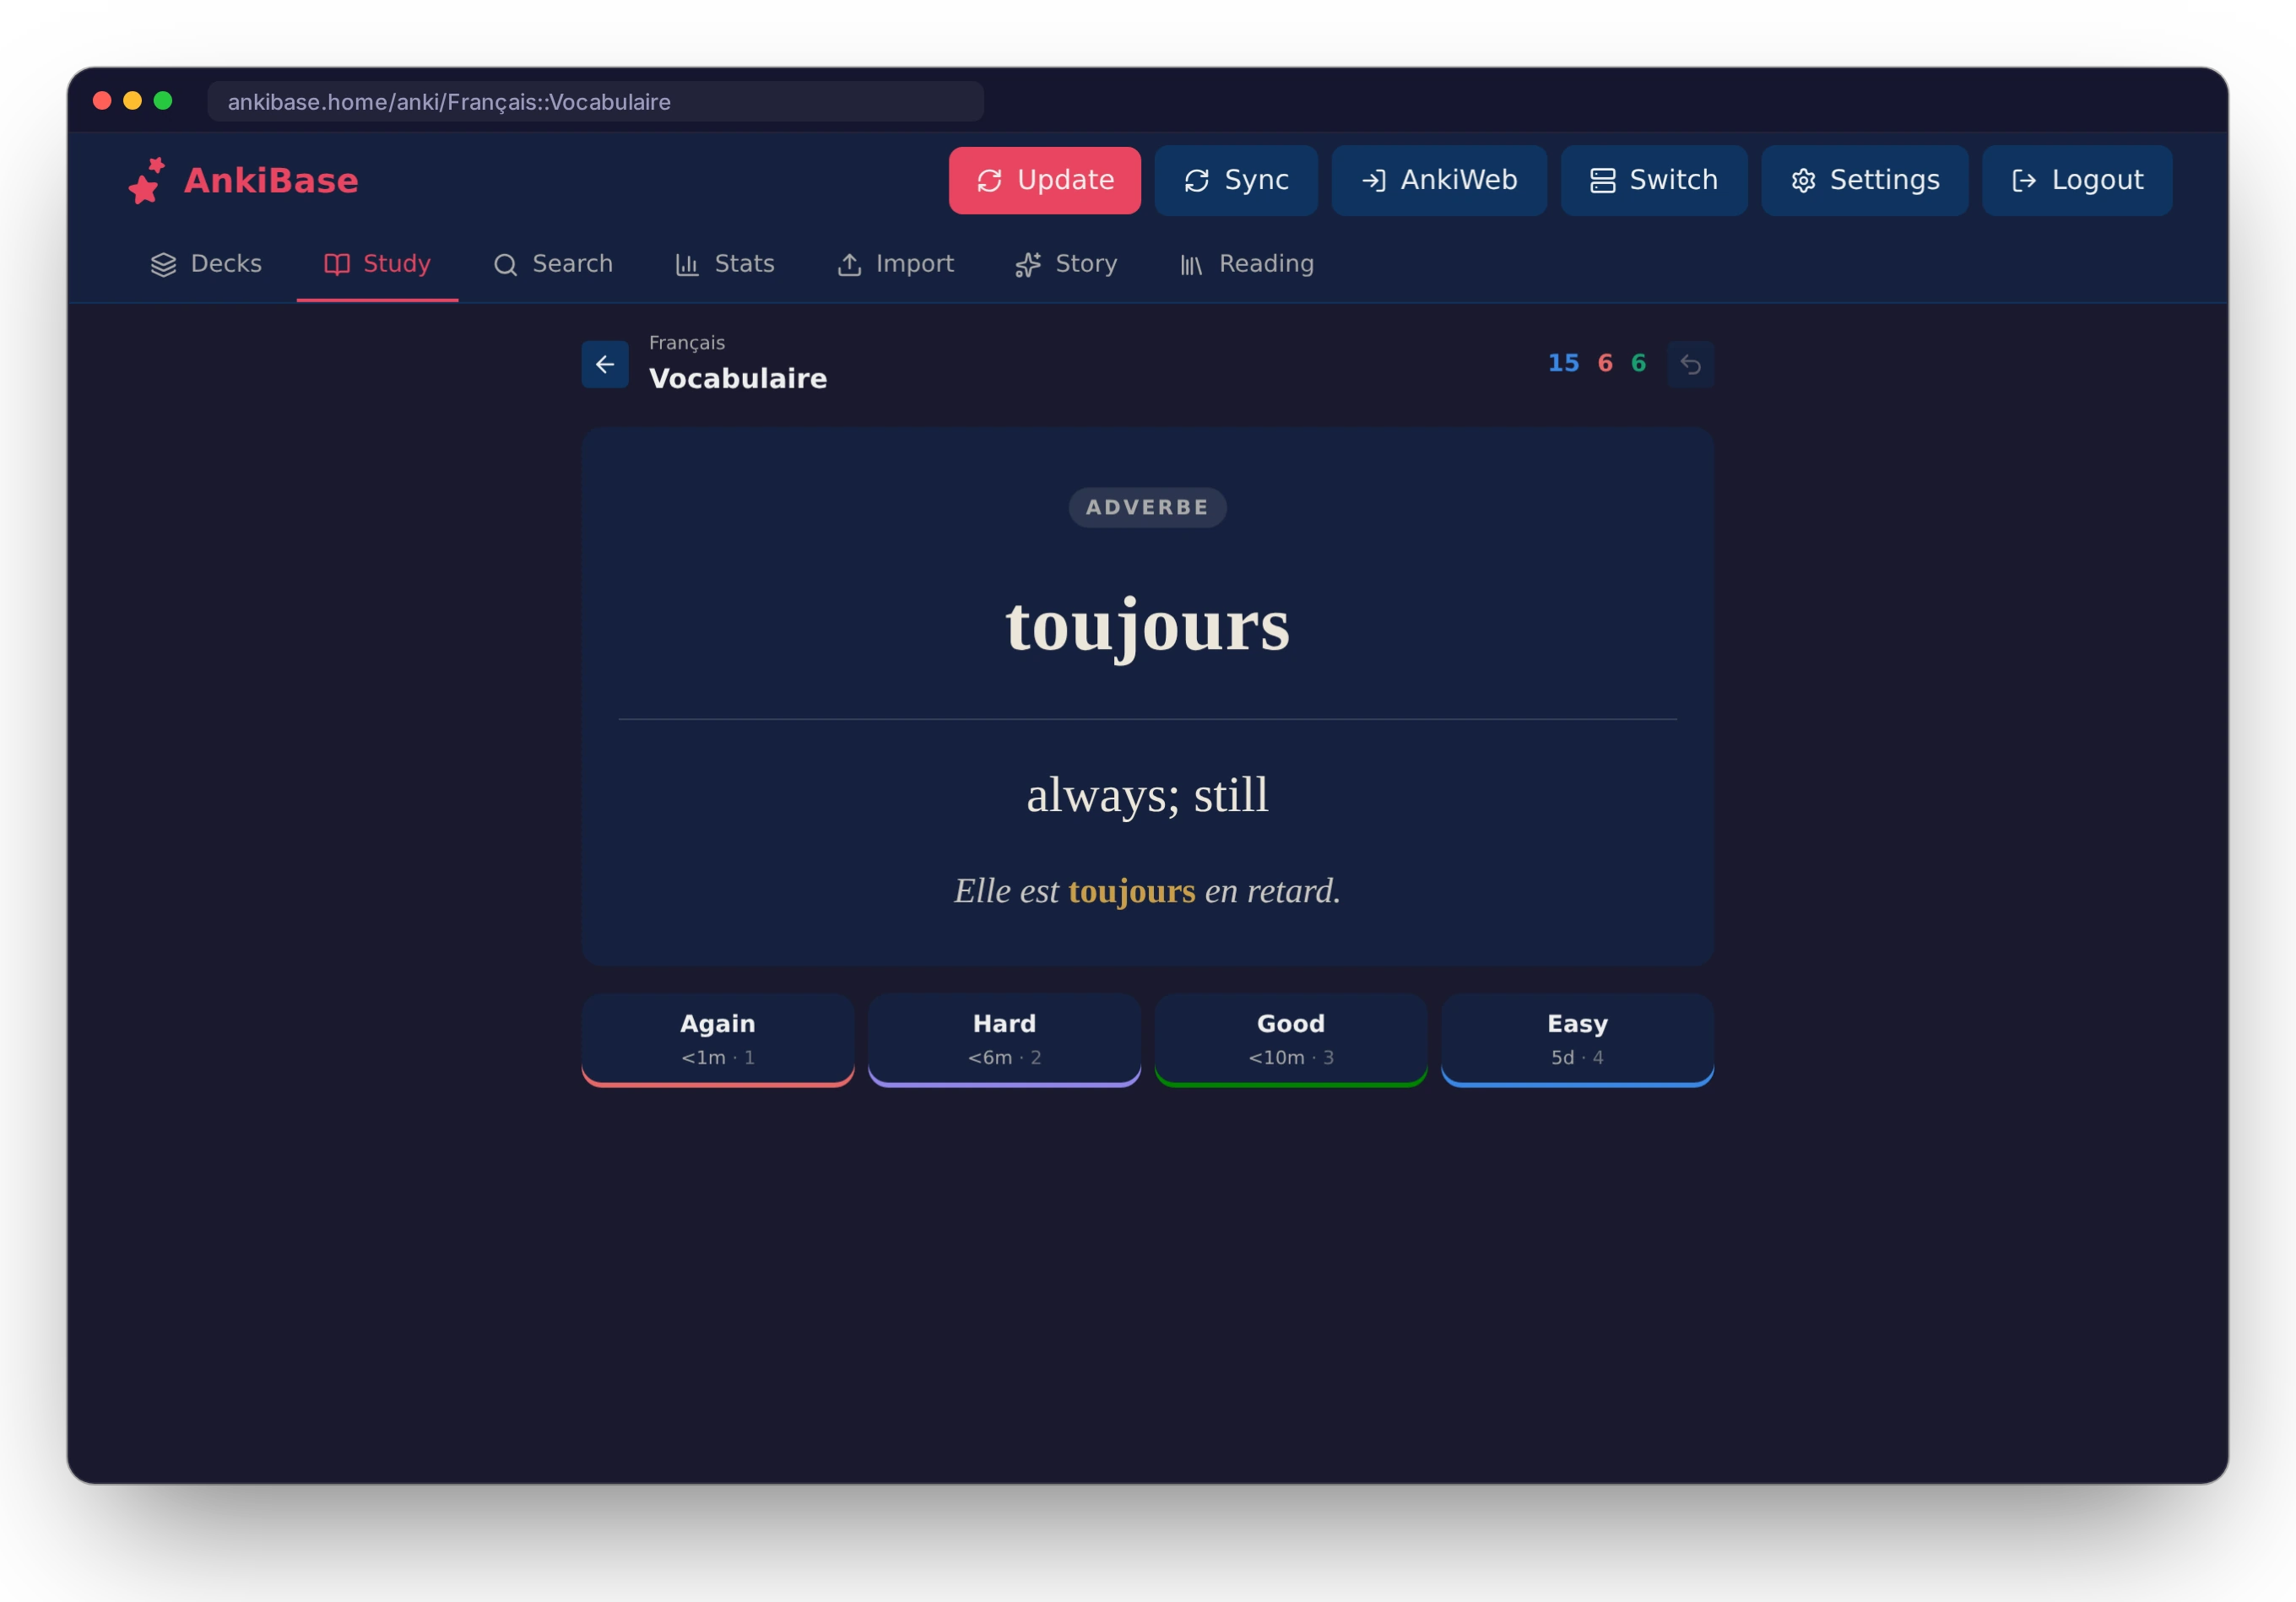Go back using the left arrow button
Screen dimensions: 2296x1602
coord(605,364)
